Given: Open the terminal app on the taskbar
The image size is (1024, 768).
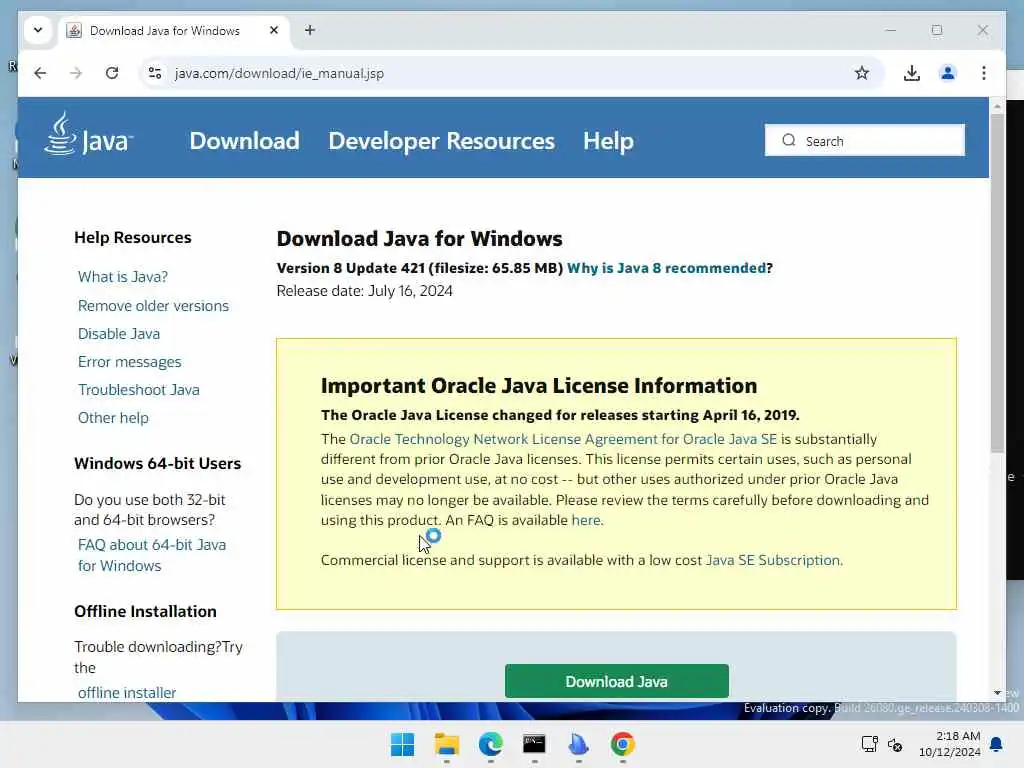Looking at the screenshot, I should pos(534,744).
